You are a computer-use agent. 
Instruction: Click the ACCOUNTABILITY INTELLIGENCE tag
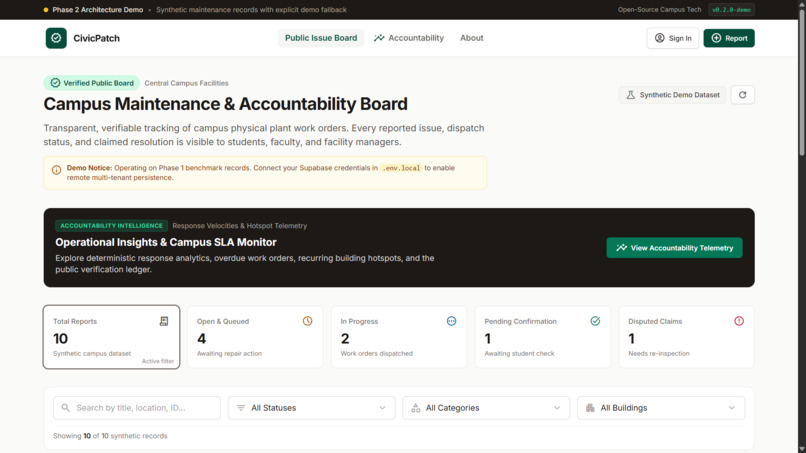pyautogui.click(x=111, y=226)
